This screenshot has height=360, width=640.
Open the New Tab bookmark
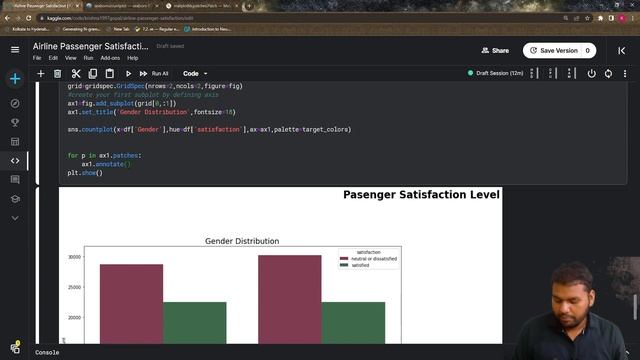(117, 29)
